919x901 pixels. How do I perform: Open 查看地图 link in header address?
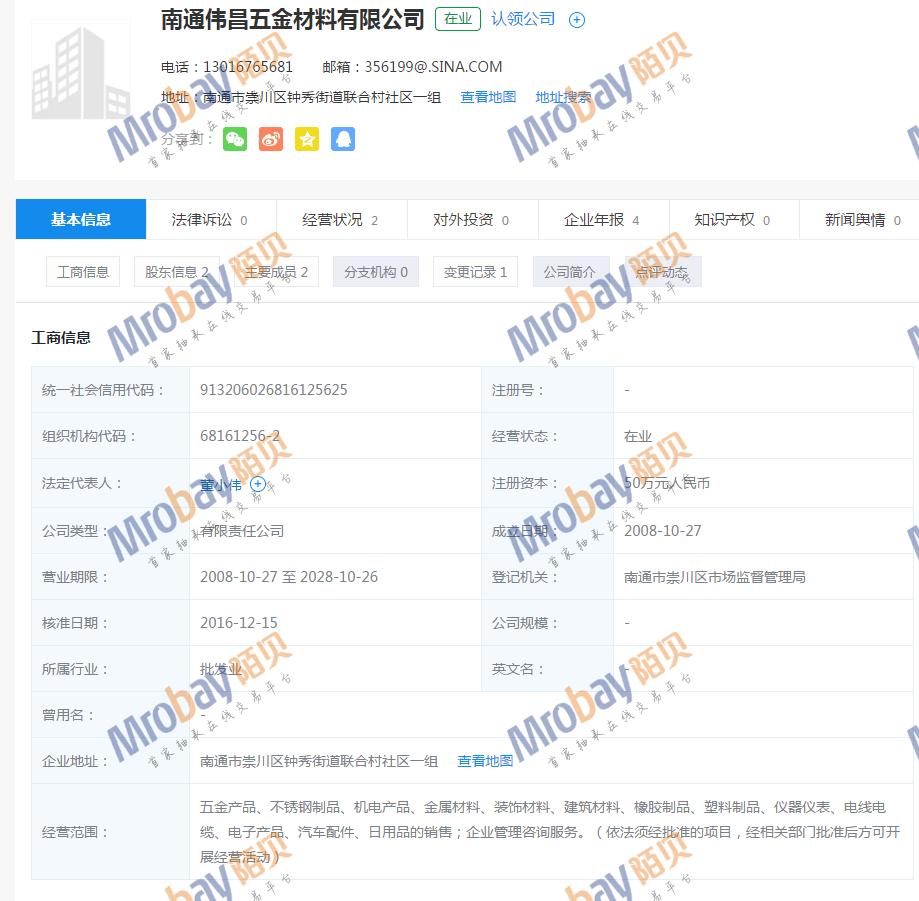pyautogui.click(x=488, y=97)
